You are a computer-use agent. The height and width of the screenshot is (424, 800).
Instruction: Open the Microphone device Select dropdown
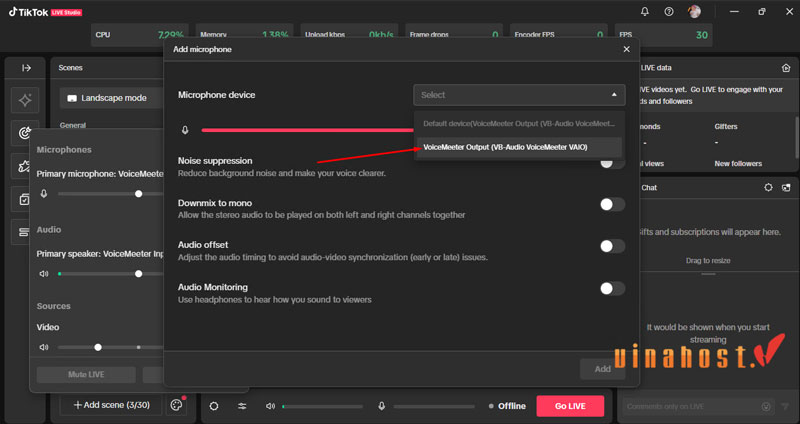519,95
